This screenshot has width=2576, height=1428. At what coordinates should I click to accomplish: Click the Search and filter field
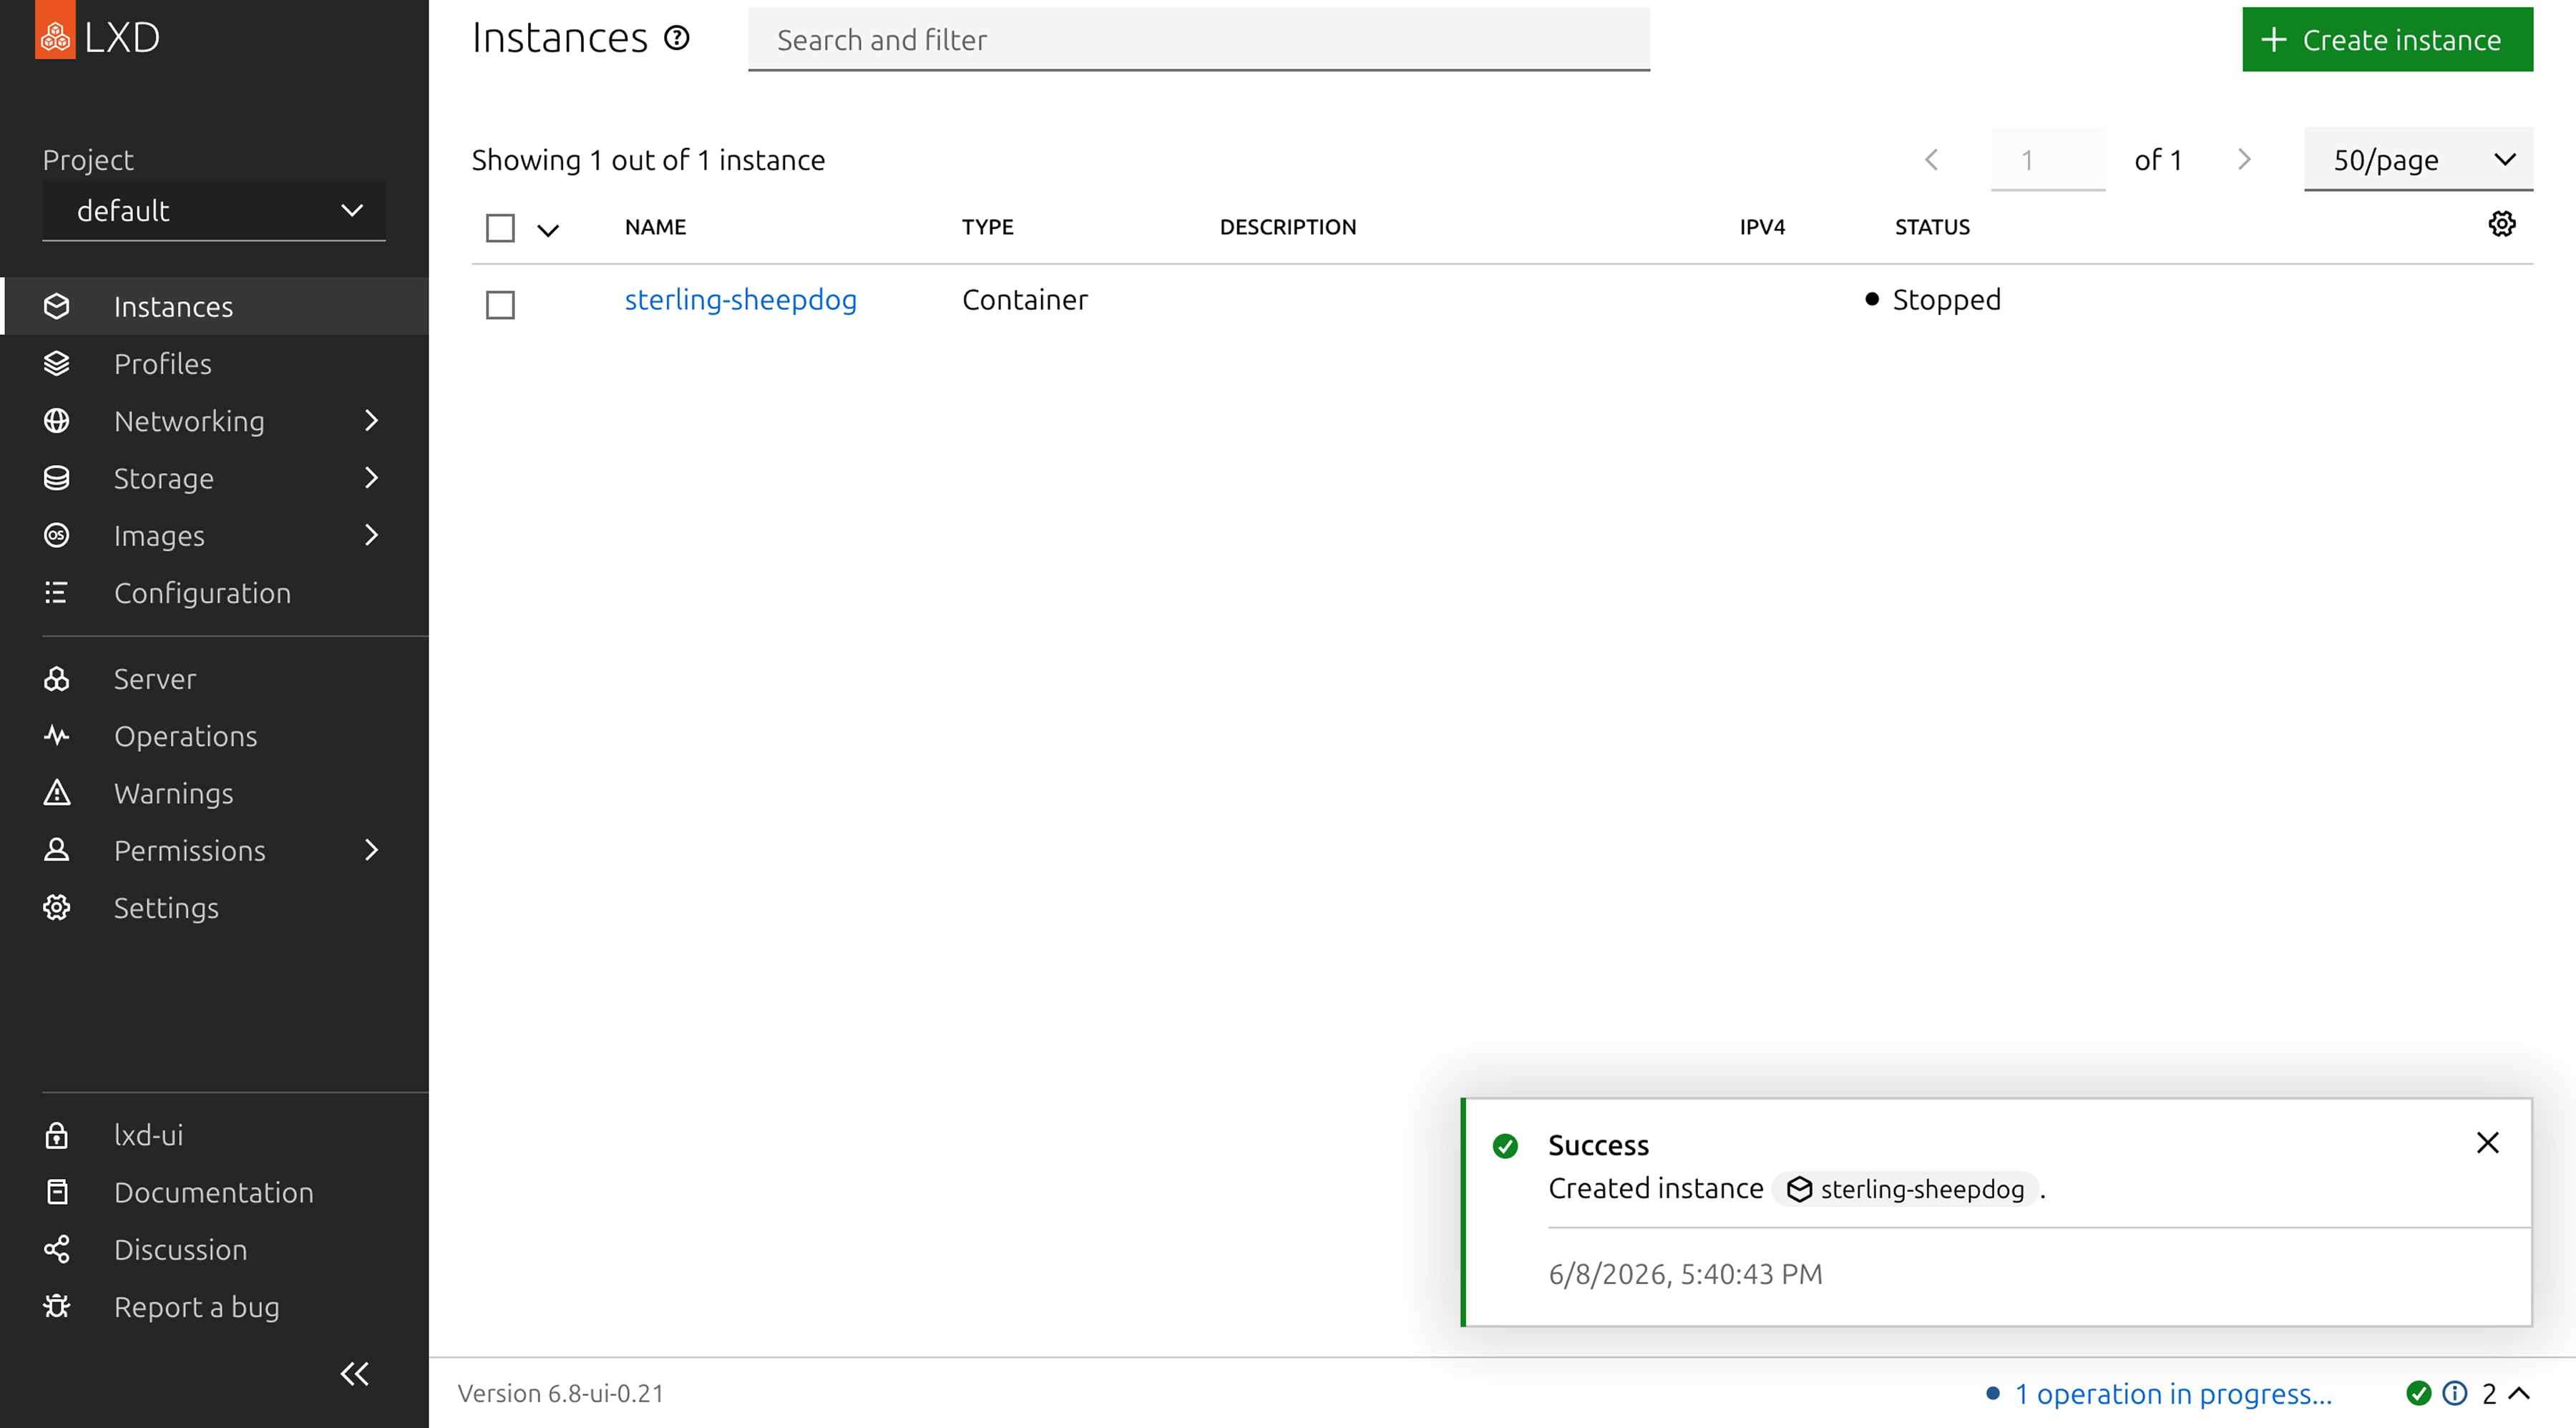coord(1199,39)
